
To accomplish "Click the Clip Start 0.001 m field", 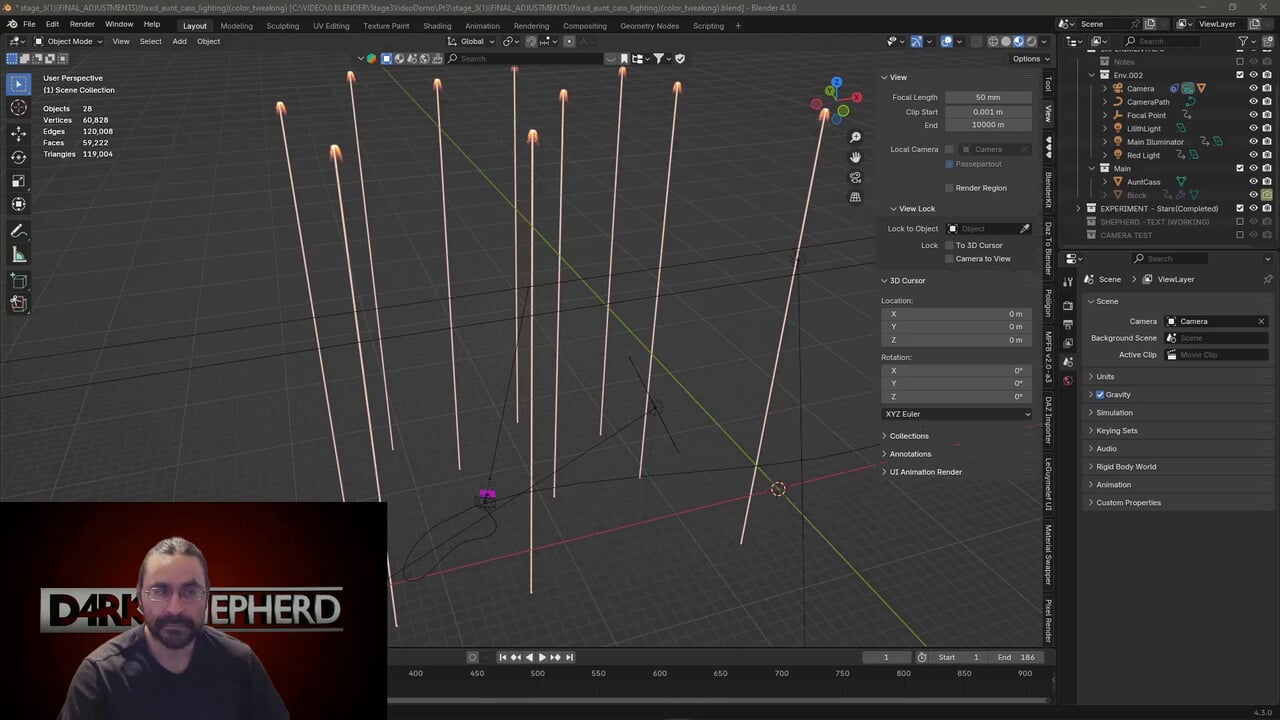I will click(988, 112).
